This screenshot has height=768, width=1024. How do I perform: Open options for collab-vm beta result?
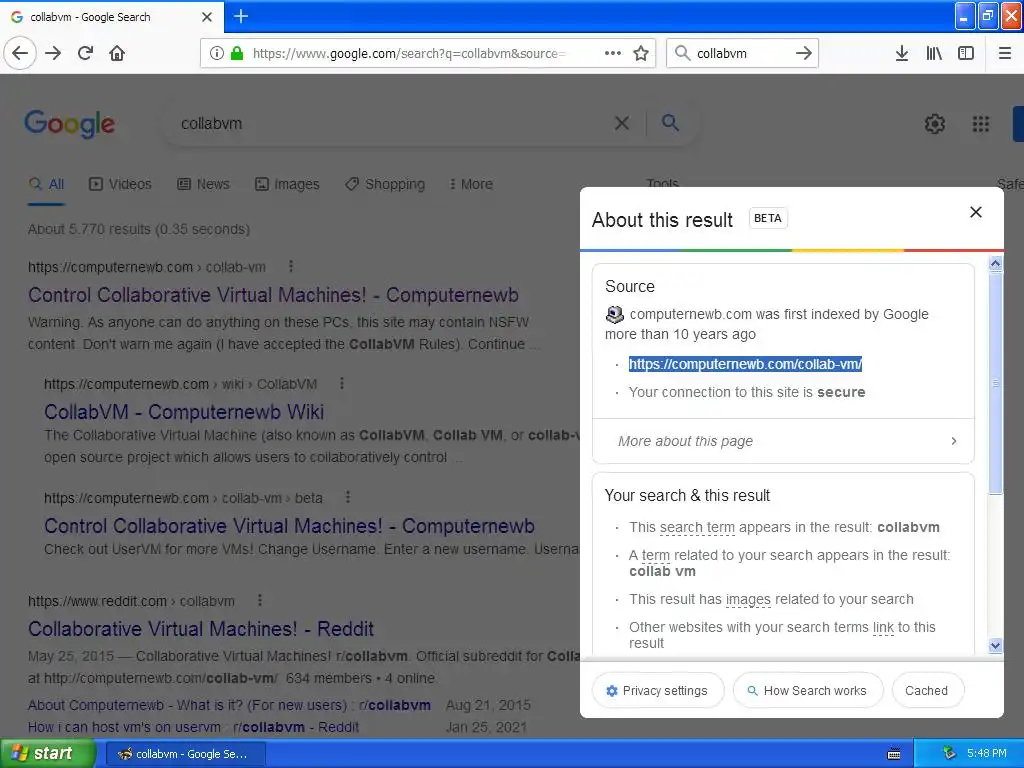pyautogui.click(x=348, y=497)
